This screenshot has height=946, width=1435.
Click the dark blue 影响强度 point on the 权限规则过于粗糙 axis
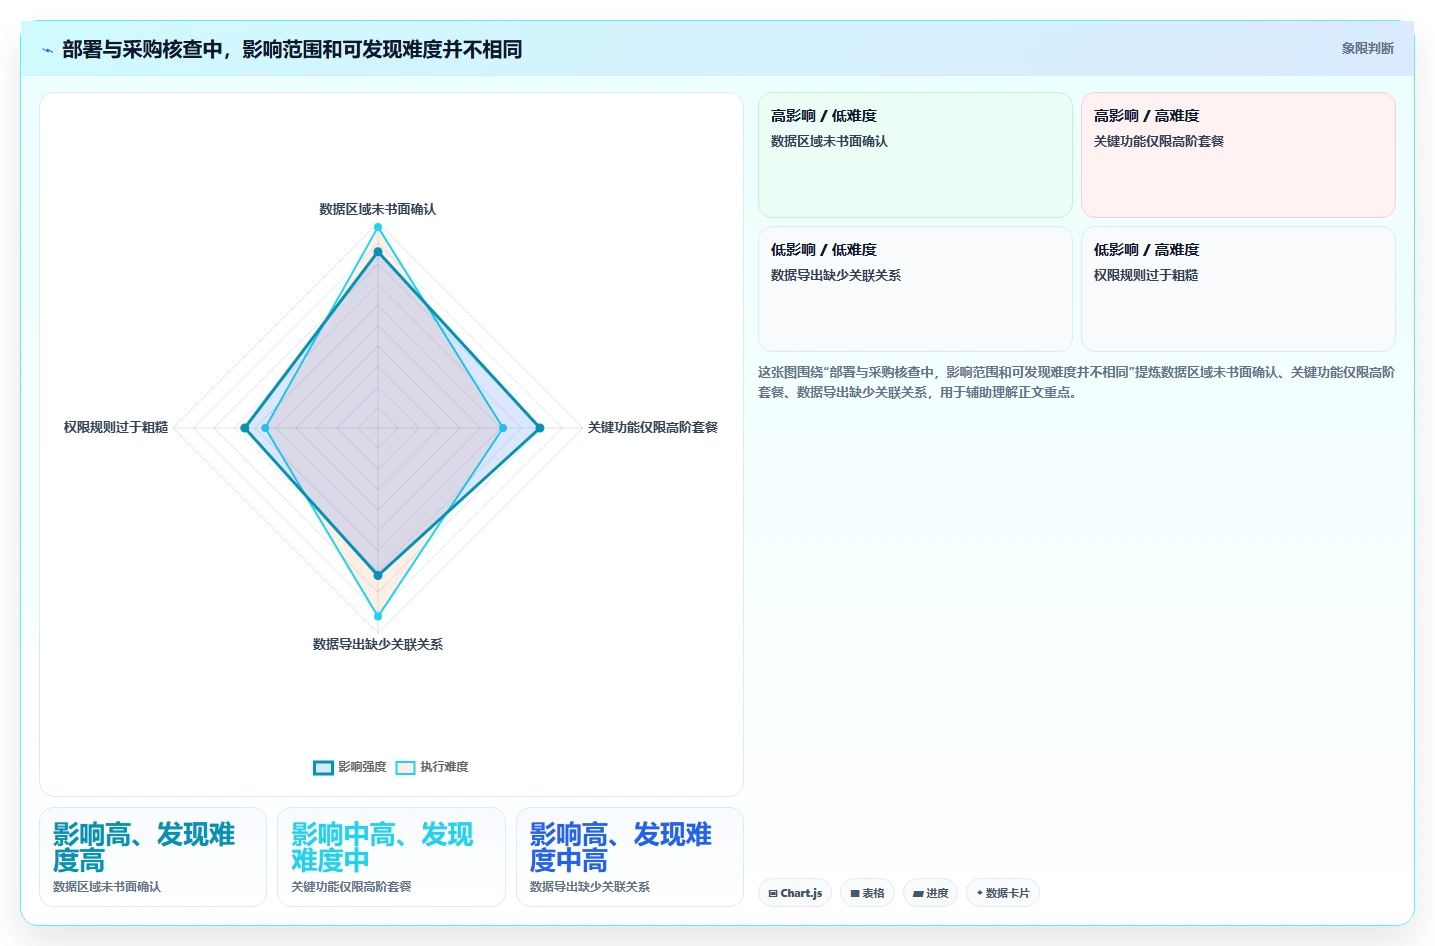click(244, 428)
